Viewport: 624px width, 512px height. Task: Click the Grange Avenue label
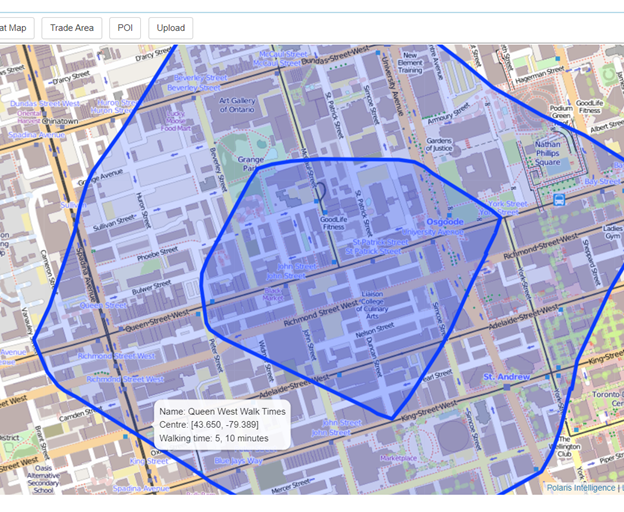(x=100, y=177)
